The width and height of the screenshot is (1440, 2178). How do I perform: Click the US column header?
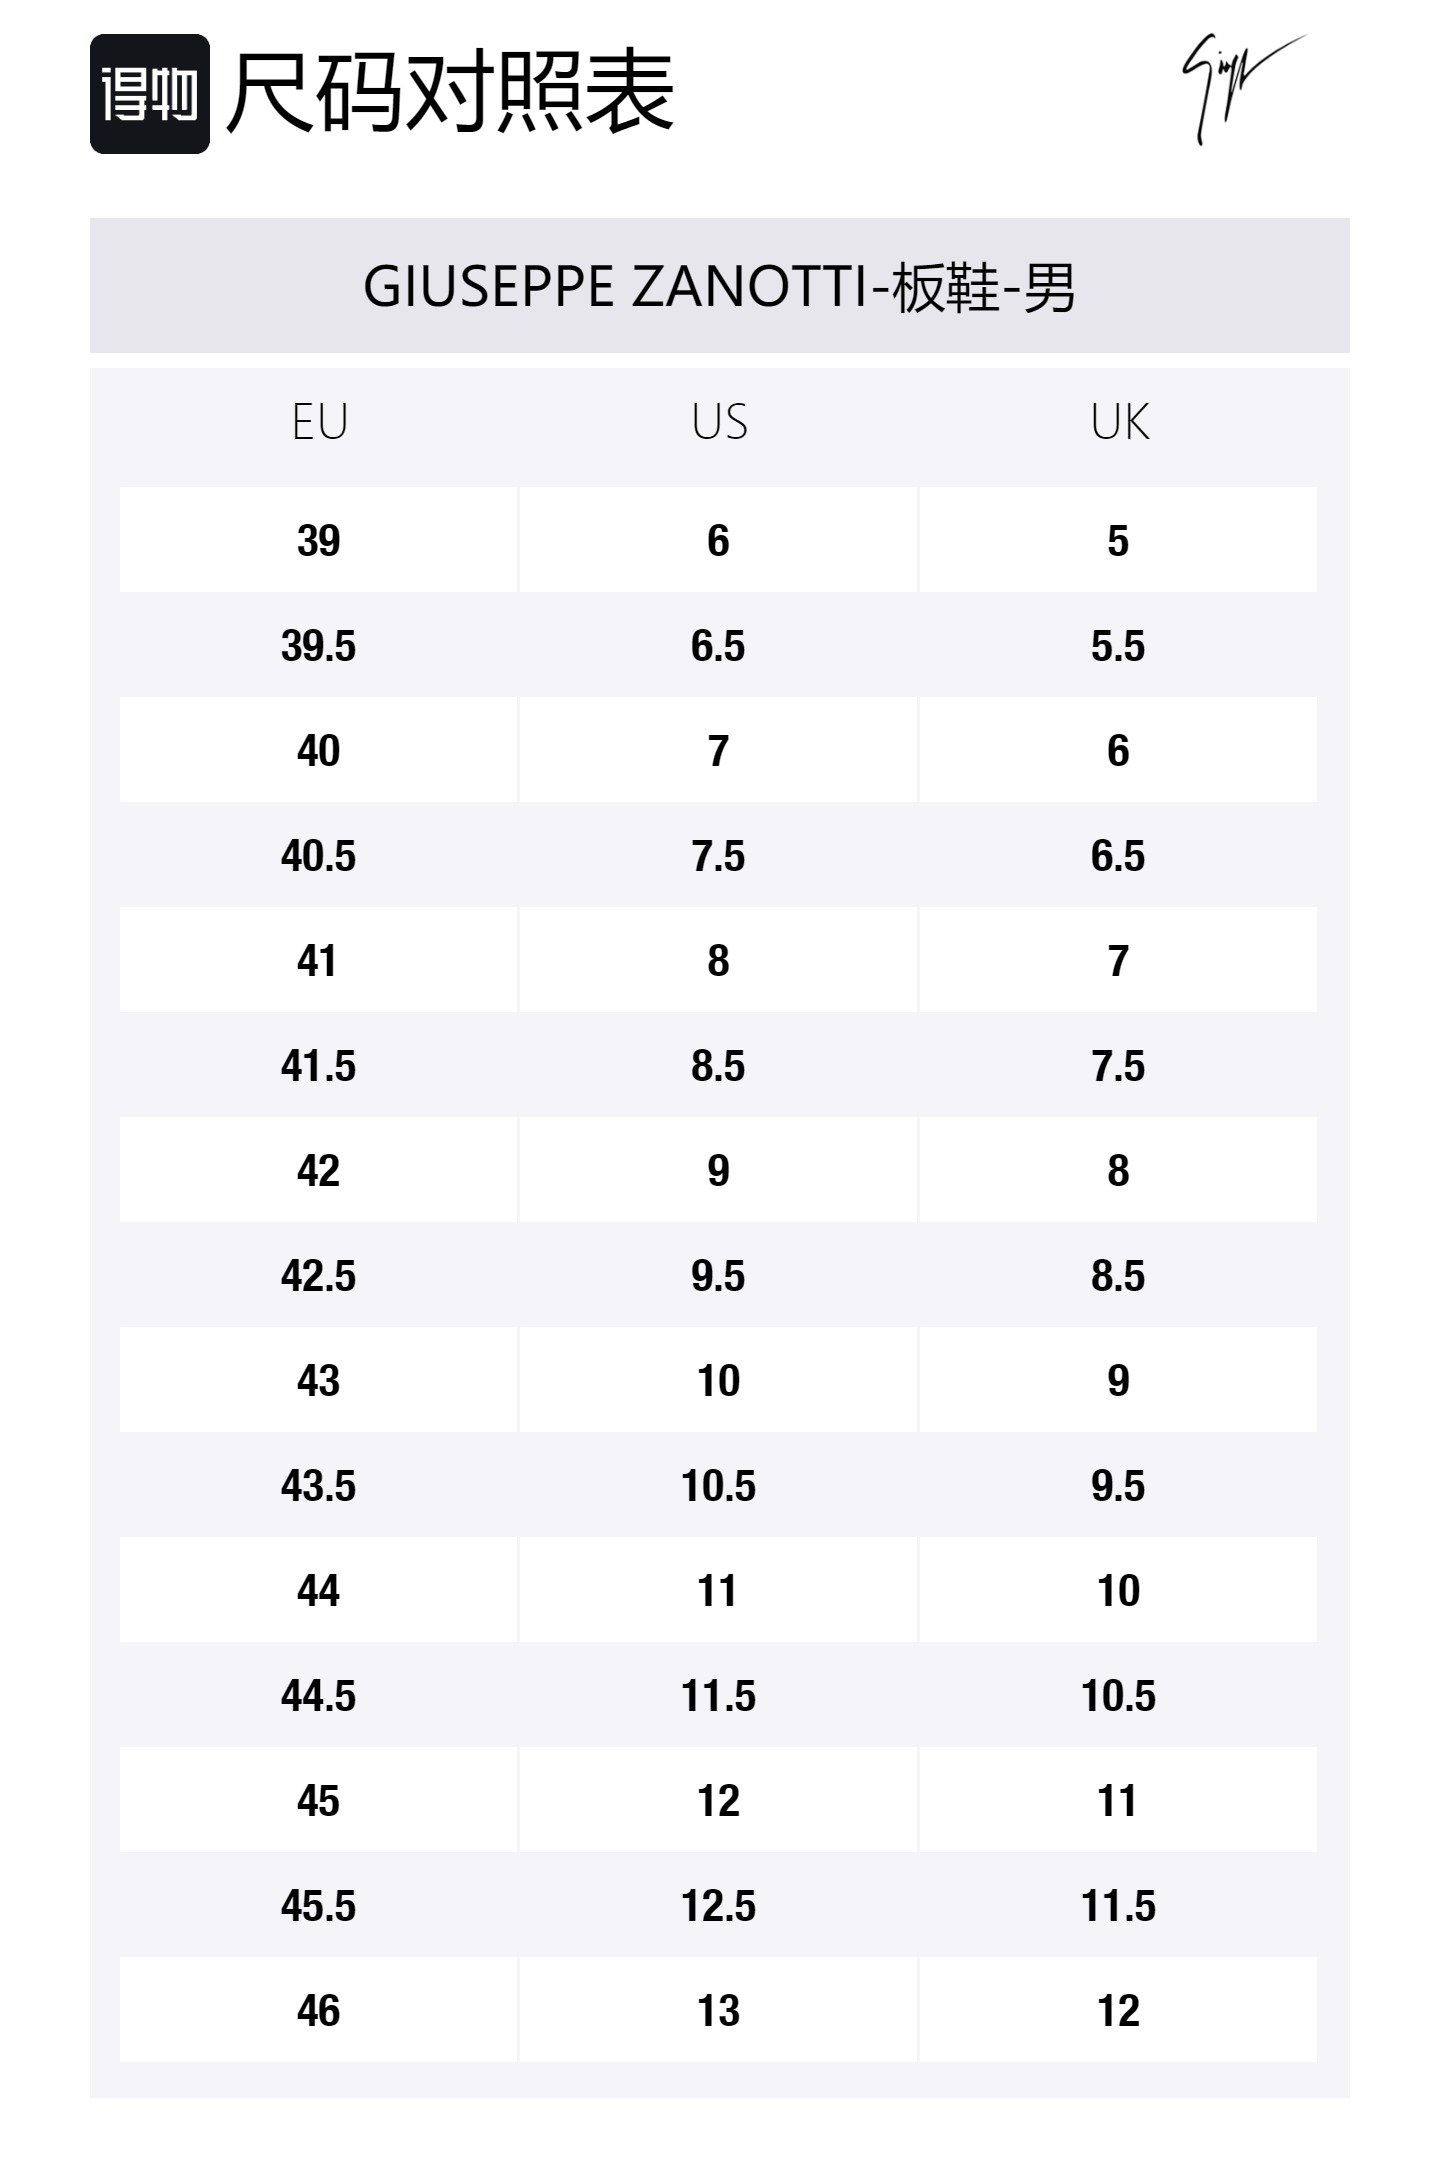point(719,422)
